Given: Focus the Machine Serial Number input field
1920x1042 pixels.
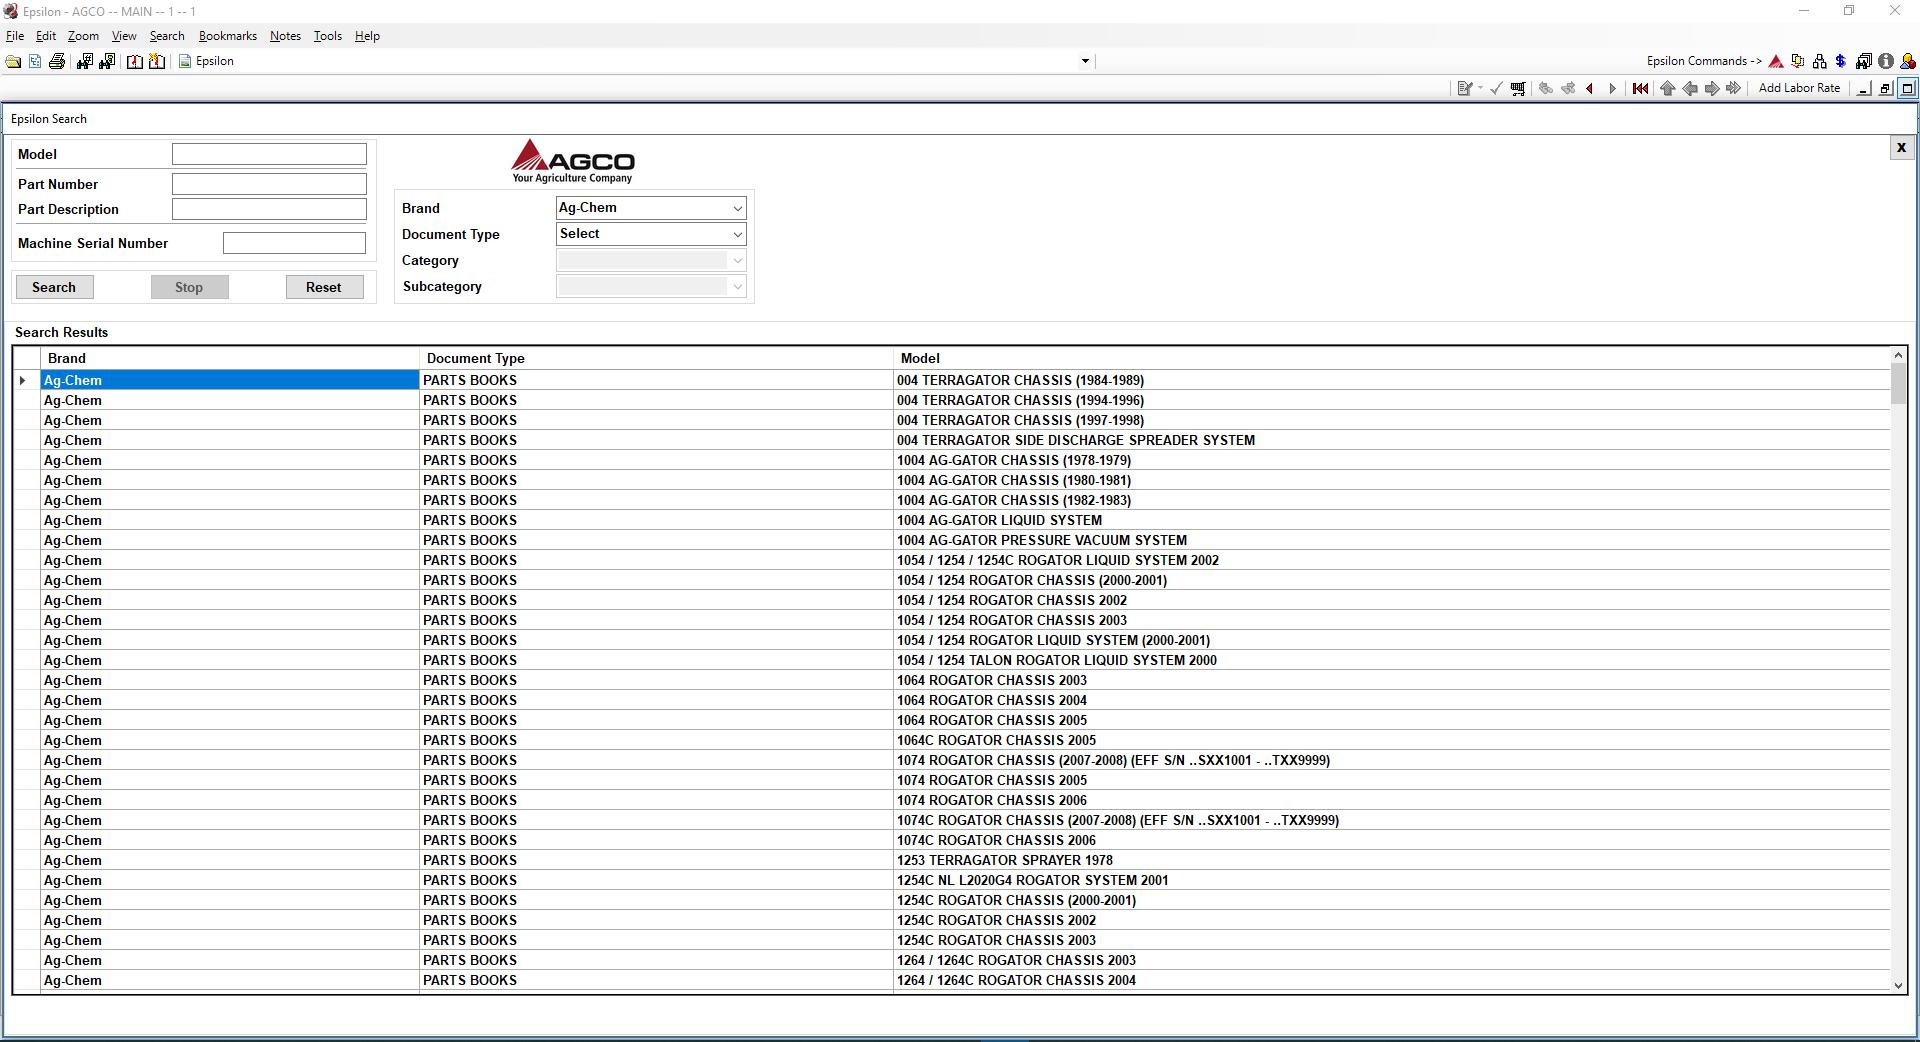Looking at the screenshot, I should click(294, 243).
